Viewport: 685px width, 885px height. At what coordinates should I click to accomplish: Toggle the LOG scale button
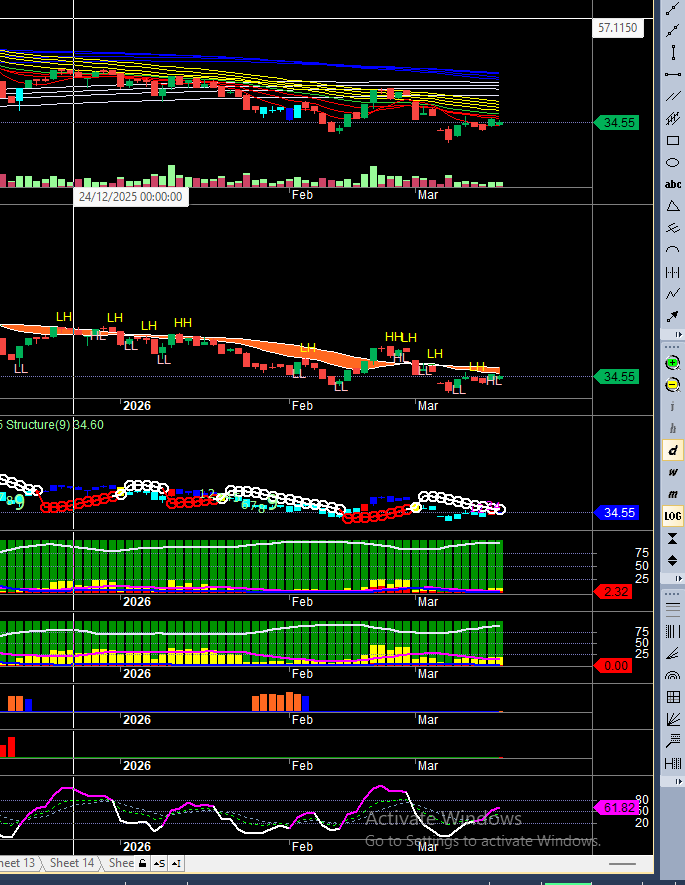pos(673,516)
